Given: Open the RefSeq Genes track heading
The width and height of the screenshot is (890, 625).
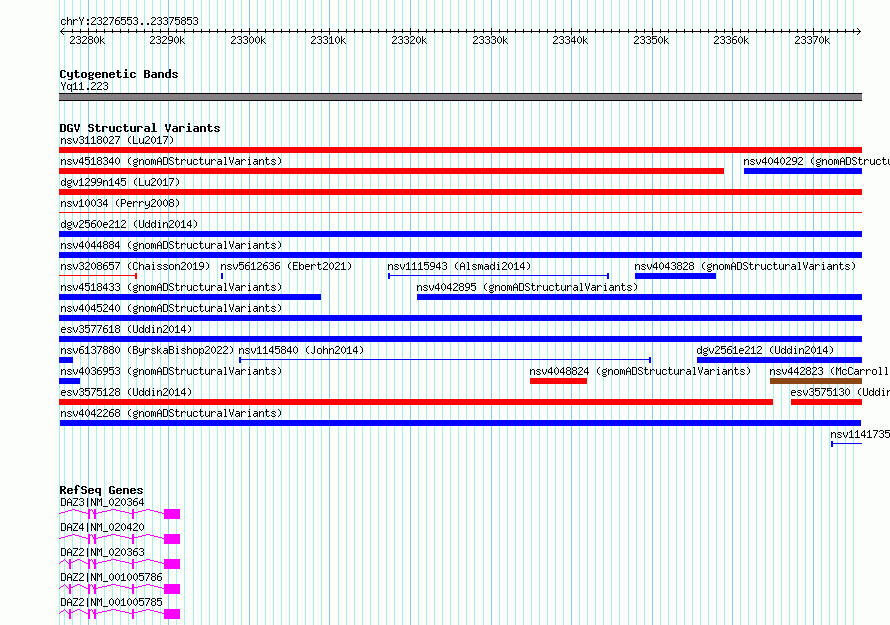Looking at the screenshot, I should (102, 490).
